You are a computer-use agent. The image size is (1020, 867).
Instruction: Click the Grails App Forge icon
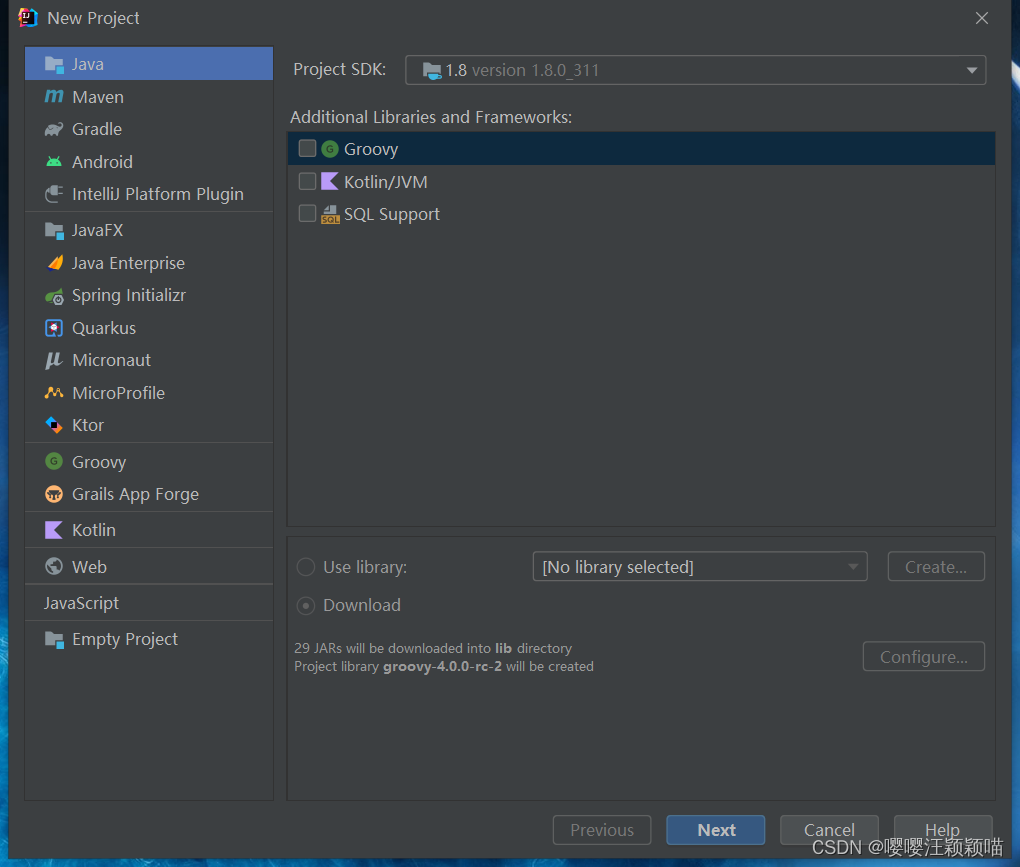click(54, 494)
